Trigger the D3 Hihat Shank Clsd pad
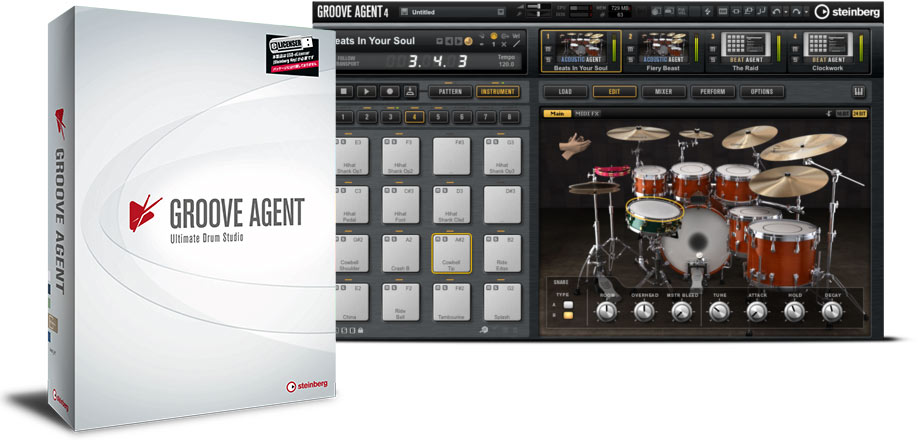The width and height of the screenshot is (920, 440). coord(452,205)
